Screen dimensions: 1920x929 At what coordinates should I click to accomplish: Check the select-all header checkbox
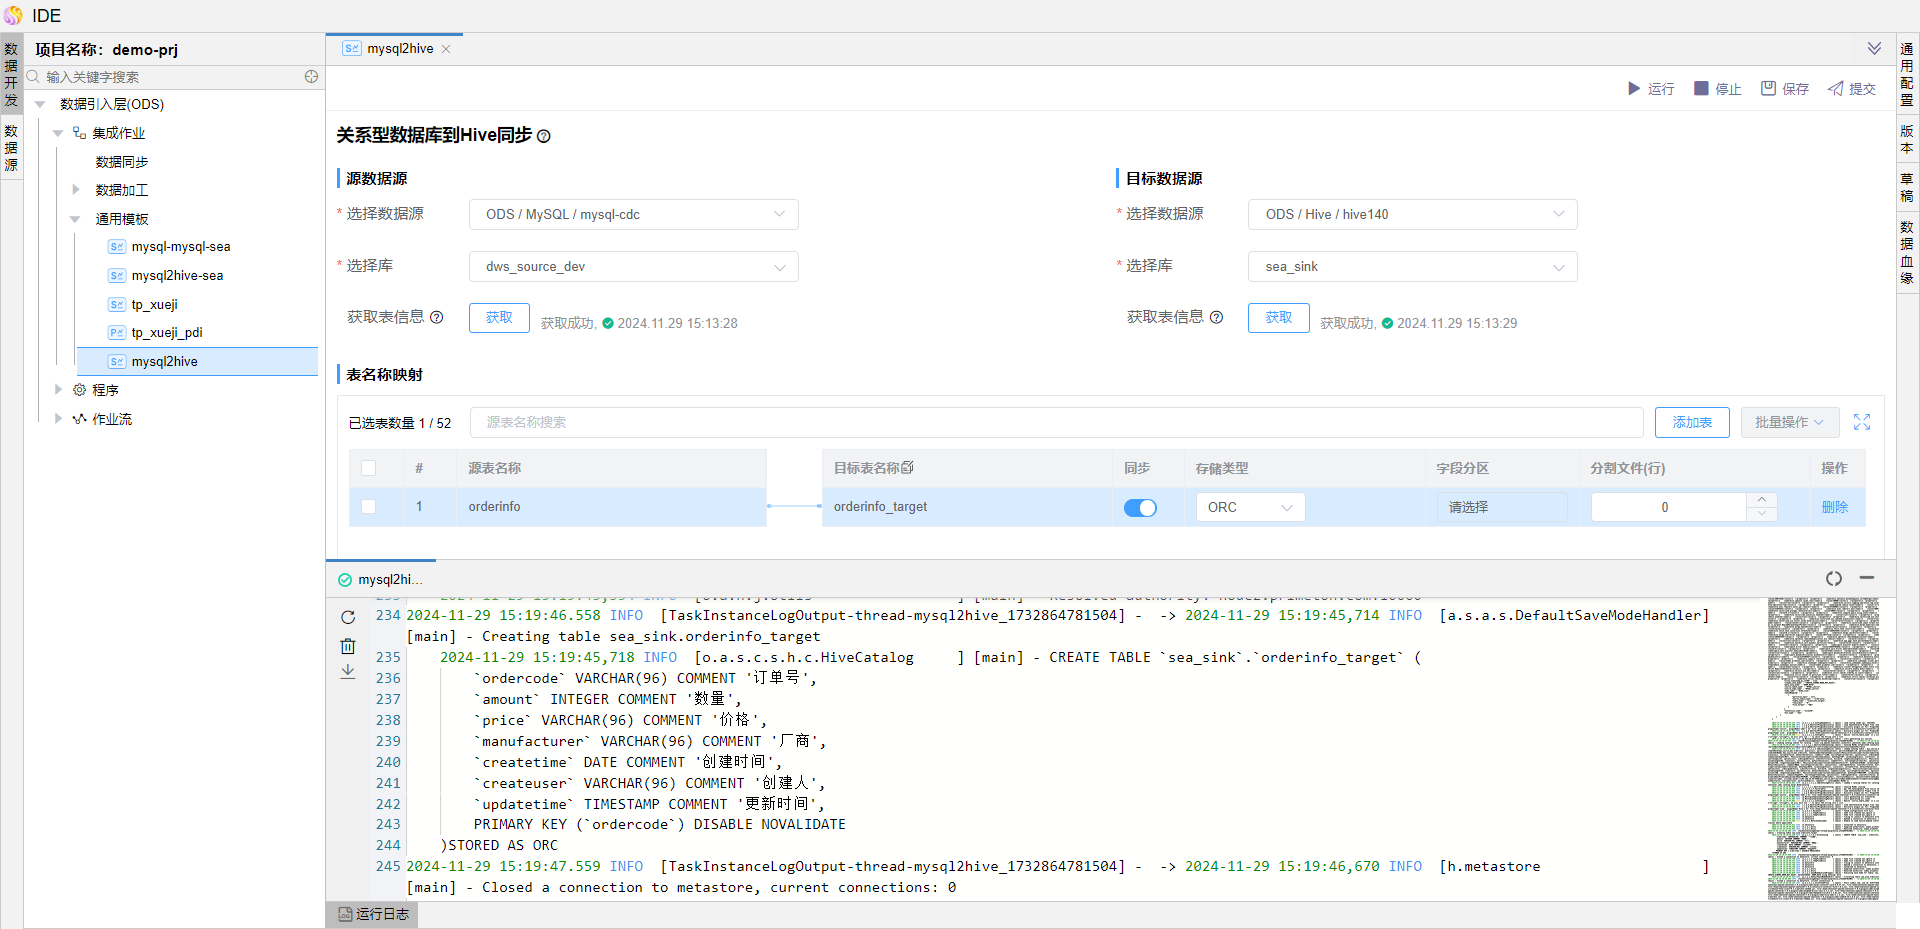pos(368,468)
